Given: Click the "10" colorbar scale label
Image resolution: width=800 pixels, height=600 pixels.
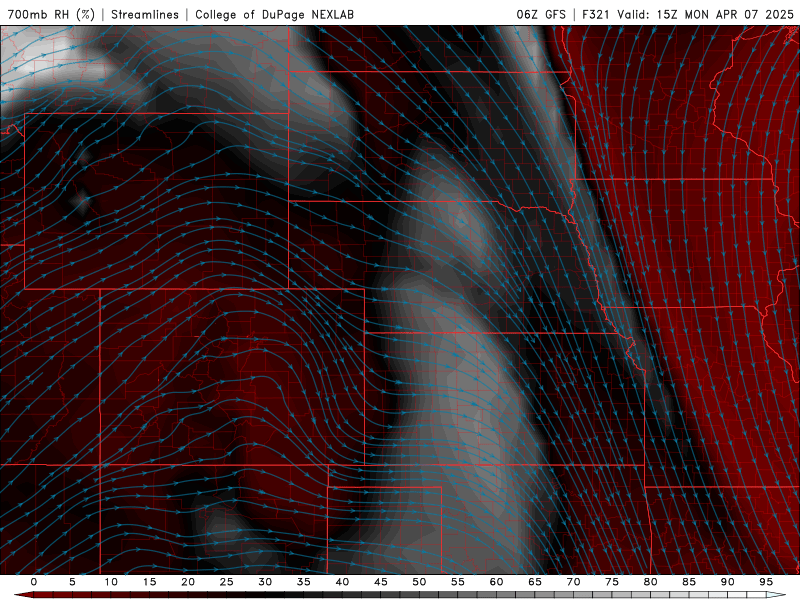Looking at the screenshot, I should click(111, 582).
